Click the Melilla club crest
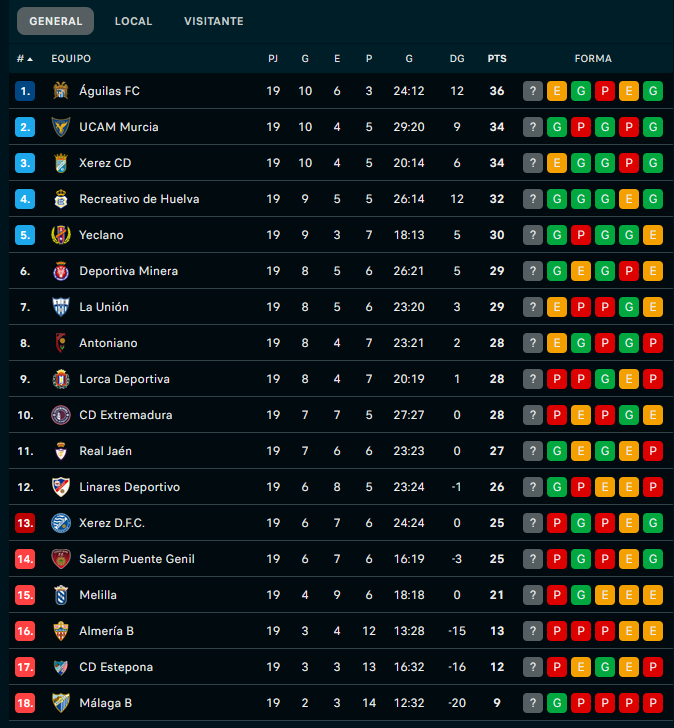 click(60, 595)
